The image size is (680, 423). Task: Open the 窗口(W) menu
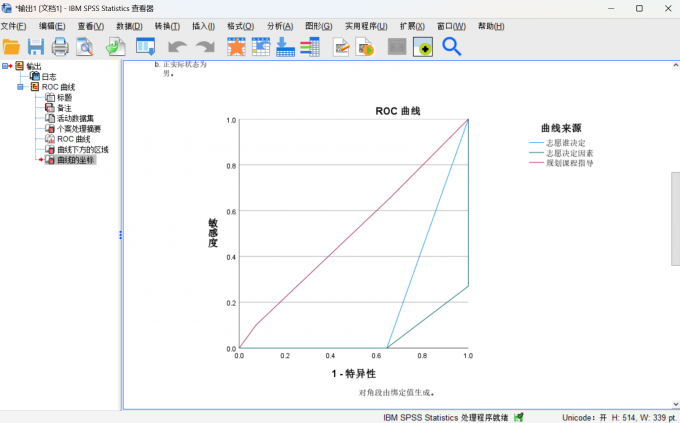point(451,26)
